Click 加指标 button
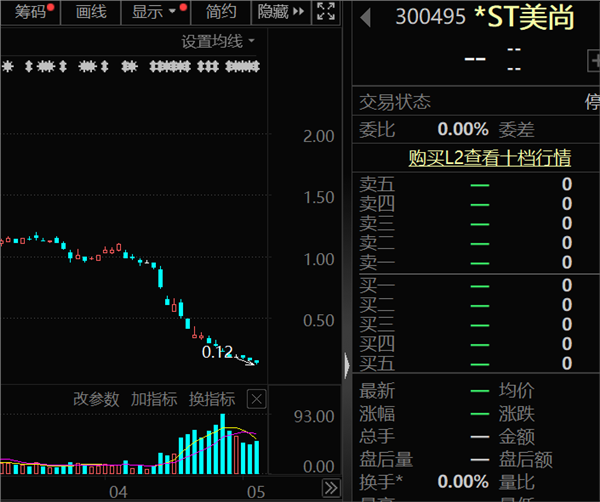This screenshot has height=502, width=600. pyautogui.click(x=154, y=399)
